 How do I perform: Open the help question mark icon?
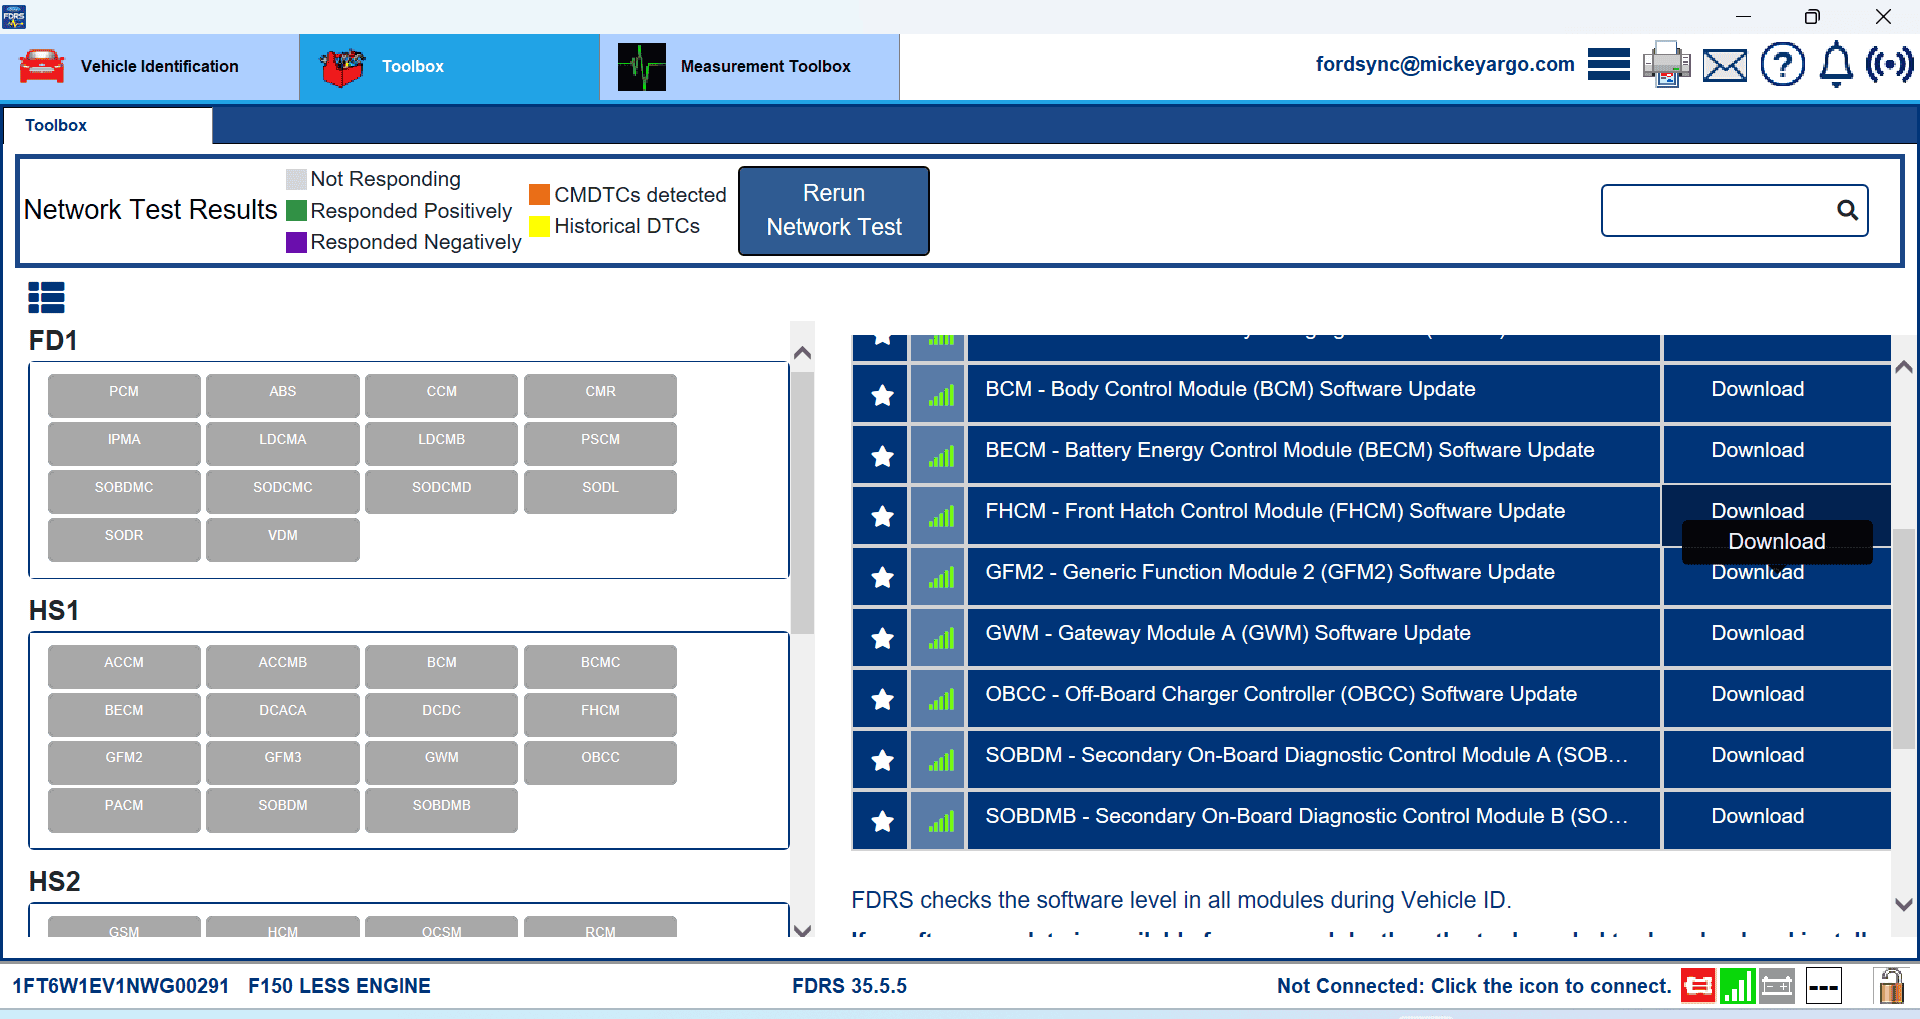pyautogui.click(x=1782, y=65)
